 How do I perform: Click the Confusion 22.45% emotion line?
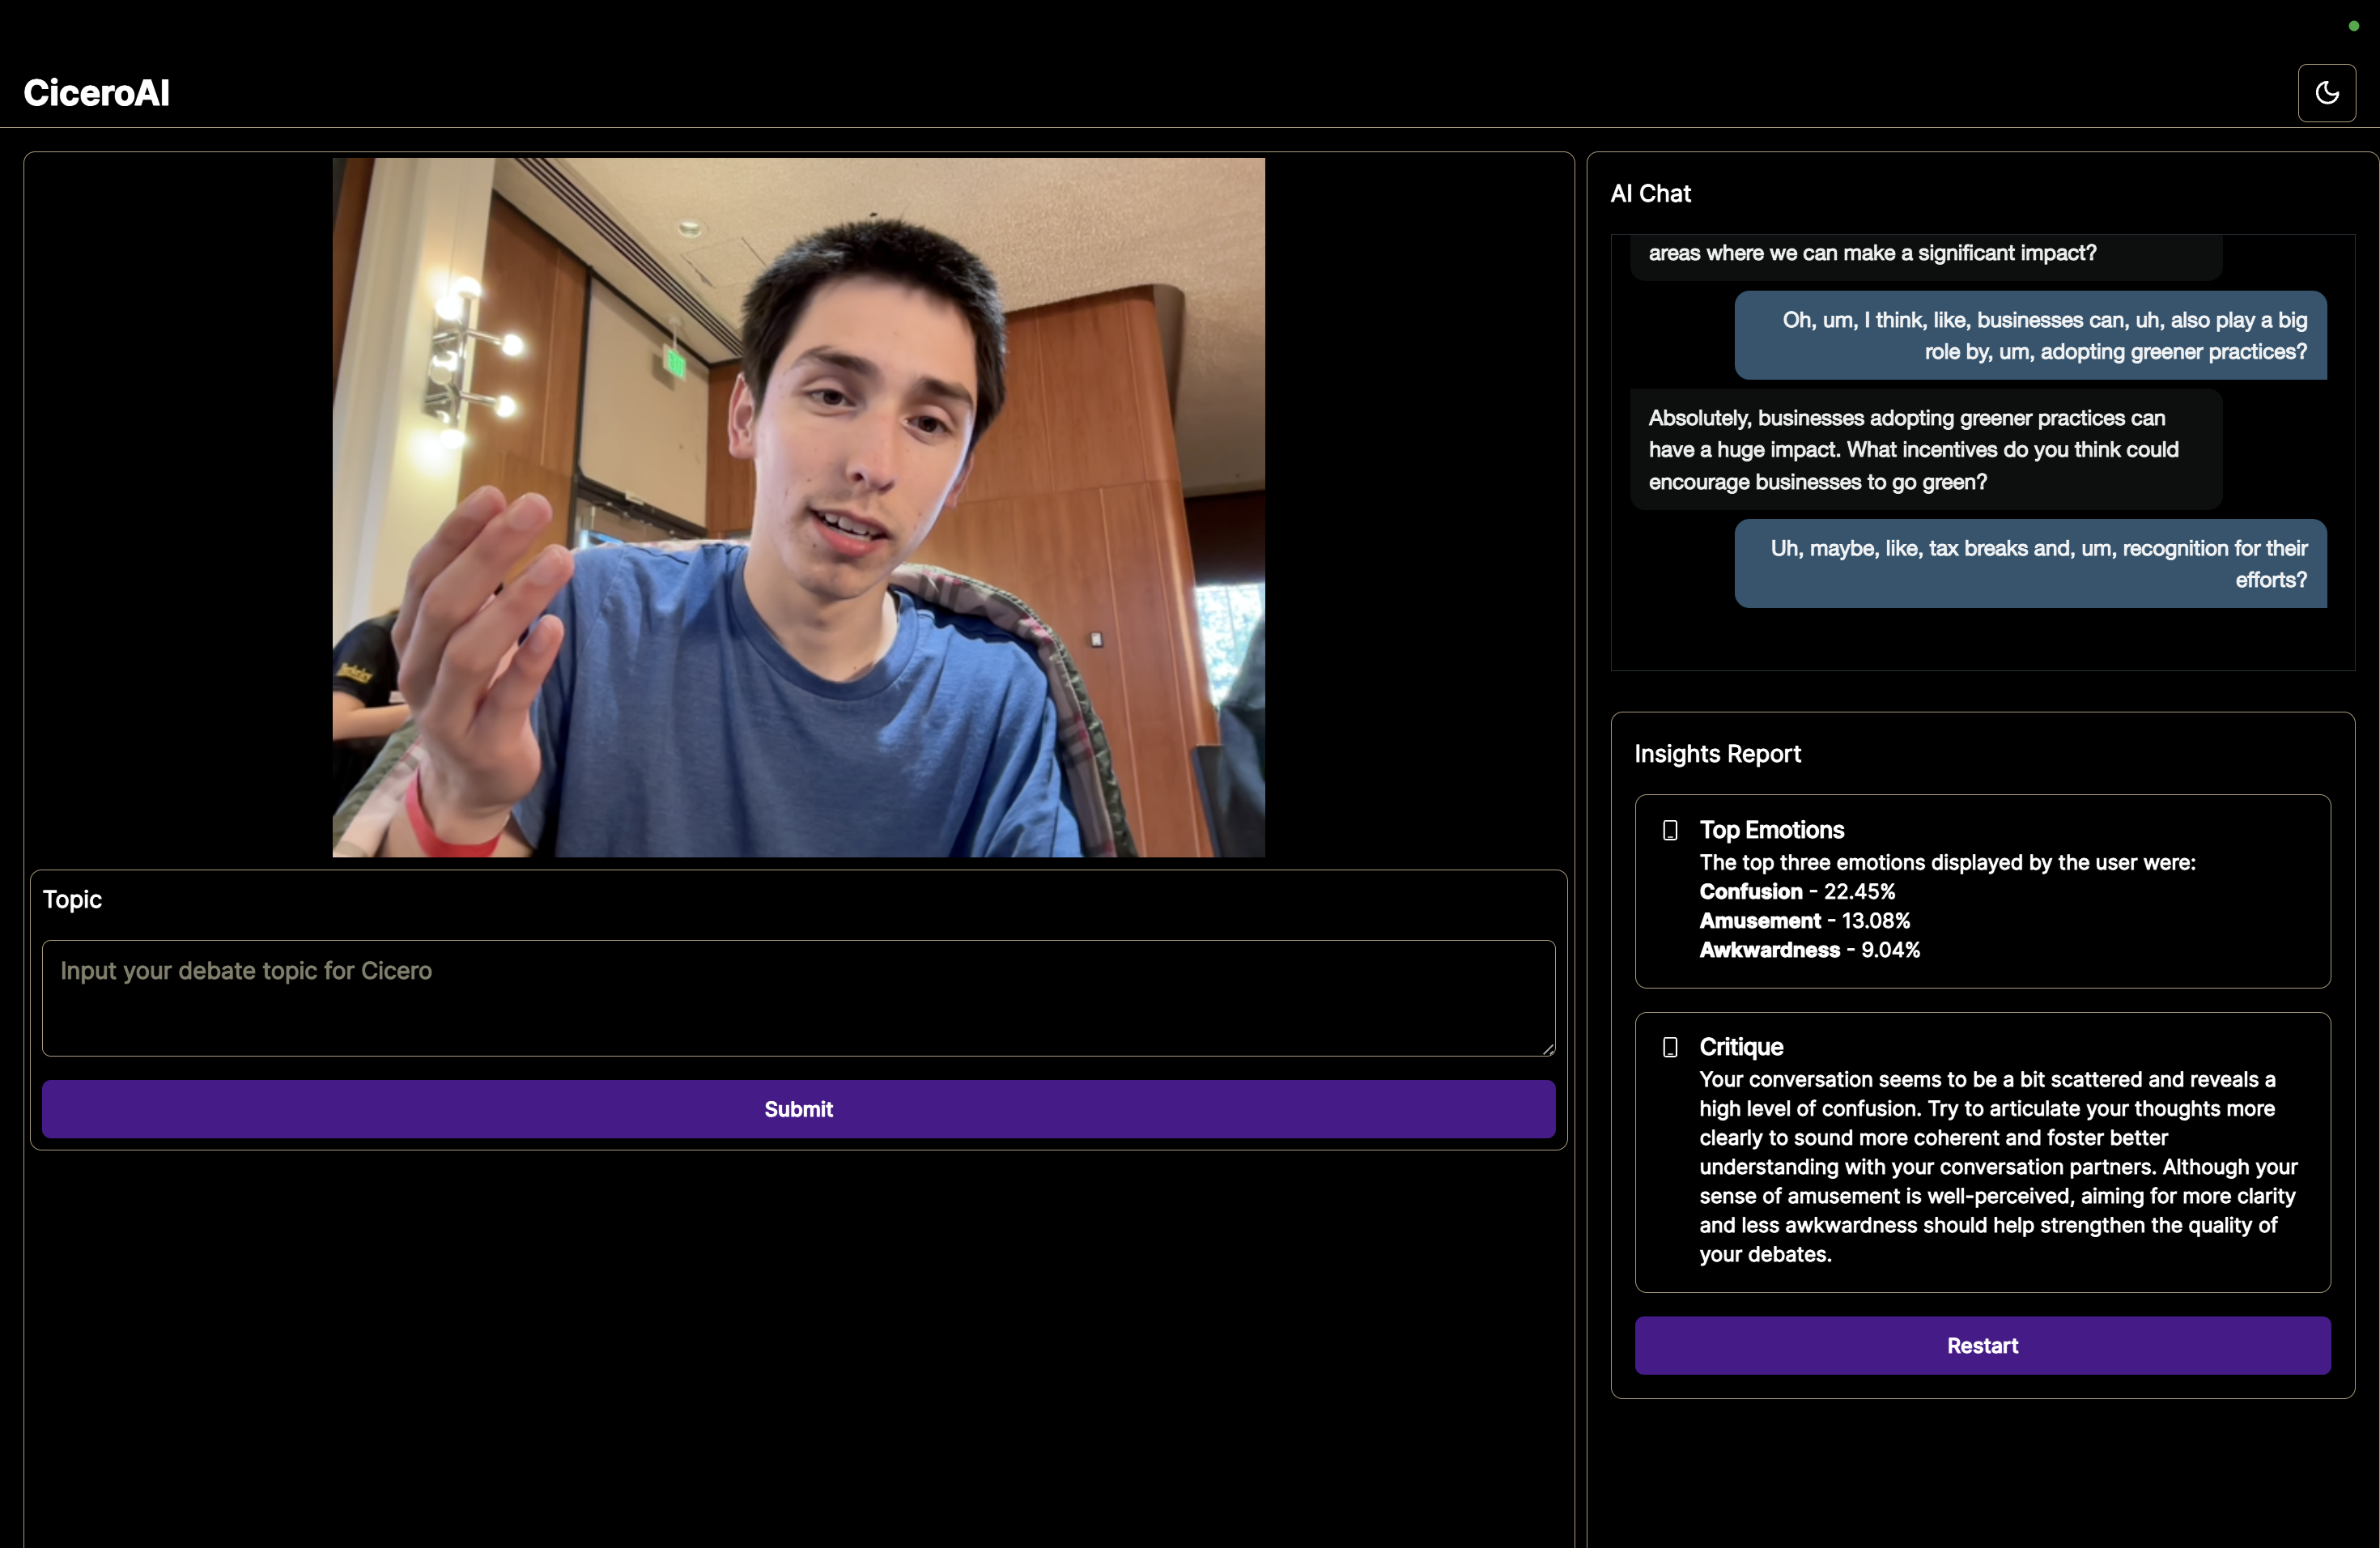(x=1797, y=891)
